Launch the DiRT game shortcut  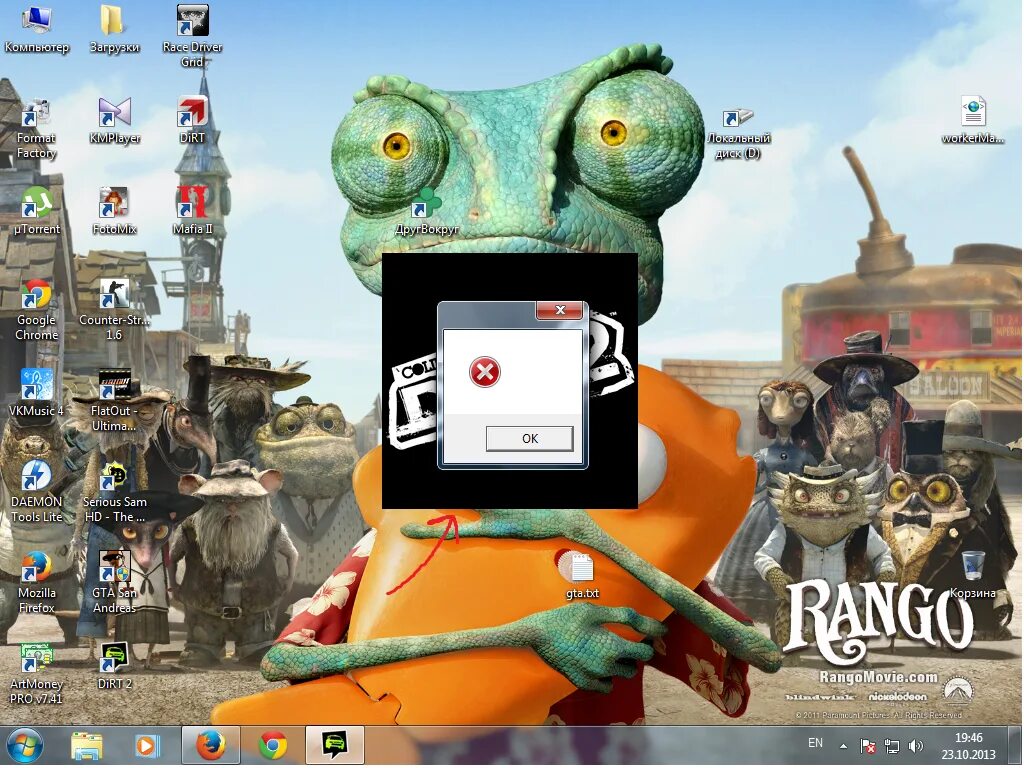(192, 121)
